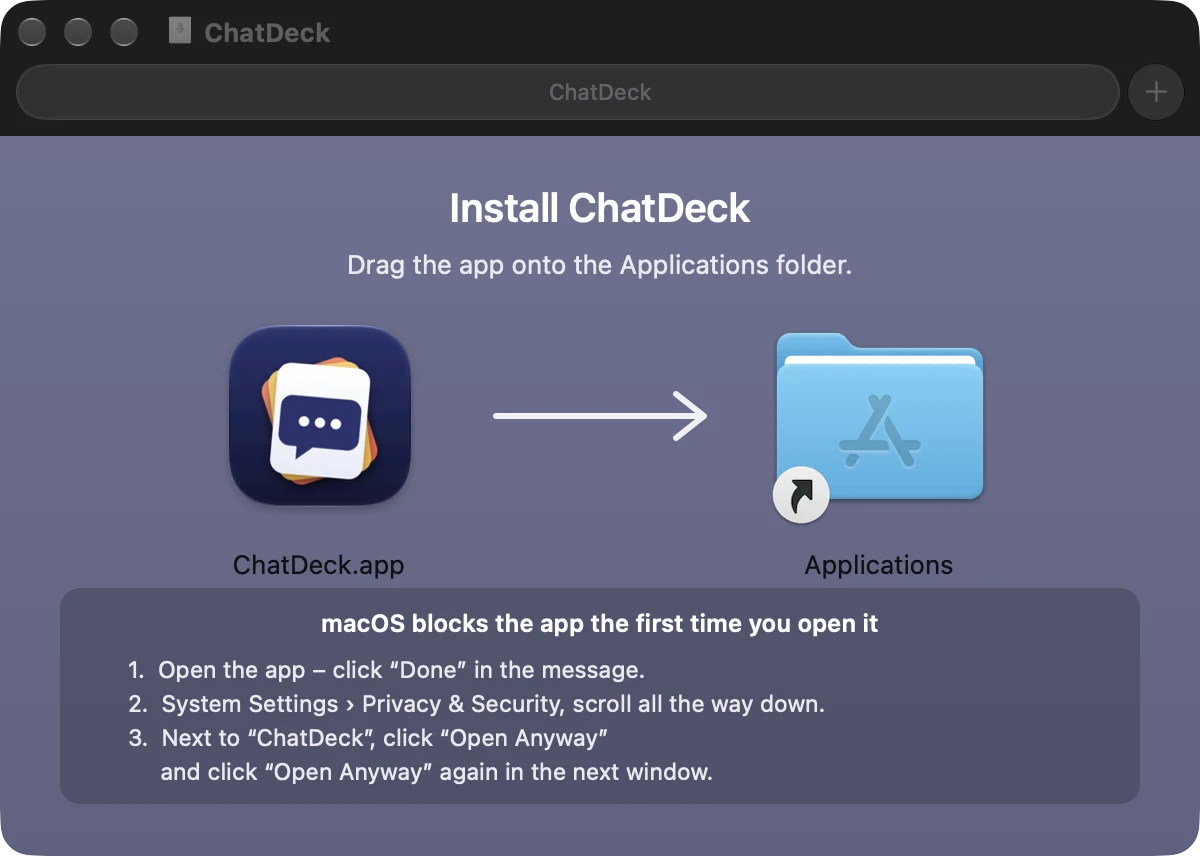Viewport: 1200px width, 856px height.
Task: Click the Applications folder name label
Action: [879, 565]
